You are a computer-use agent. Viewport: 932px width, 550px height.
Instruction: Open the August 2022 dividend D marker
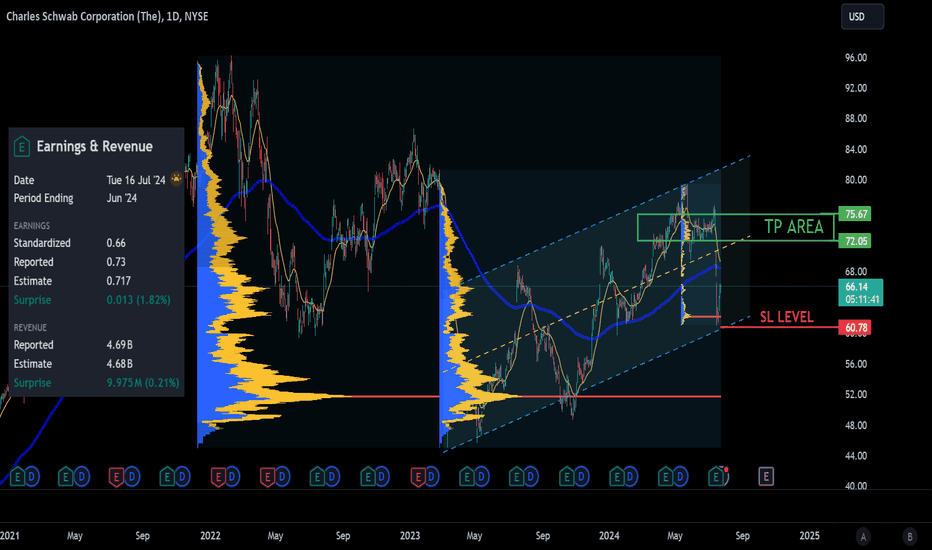pyautogui.click(x=332, y=477)
